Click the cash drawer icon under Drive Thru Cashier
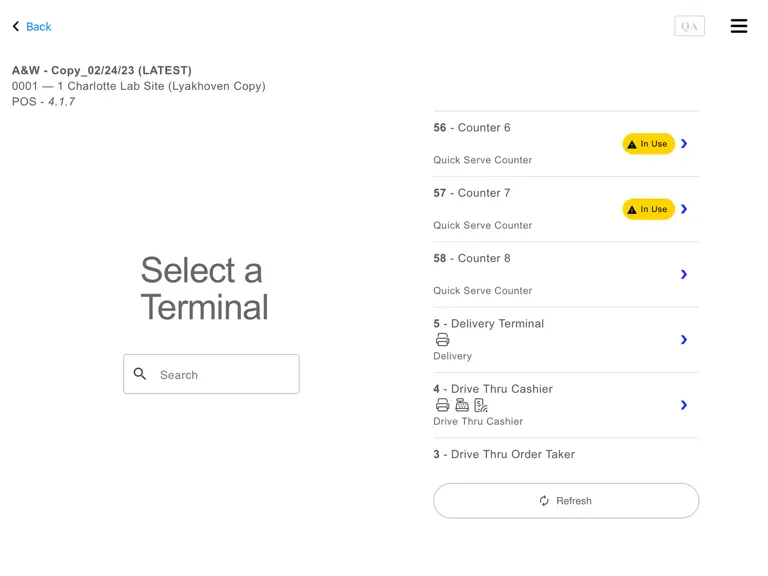Image resolution: width=768 pixels, height=576 pixels. [462, 405]
